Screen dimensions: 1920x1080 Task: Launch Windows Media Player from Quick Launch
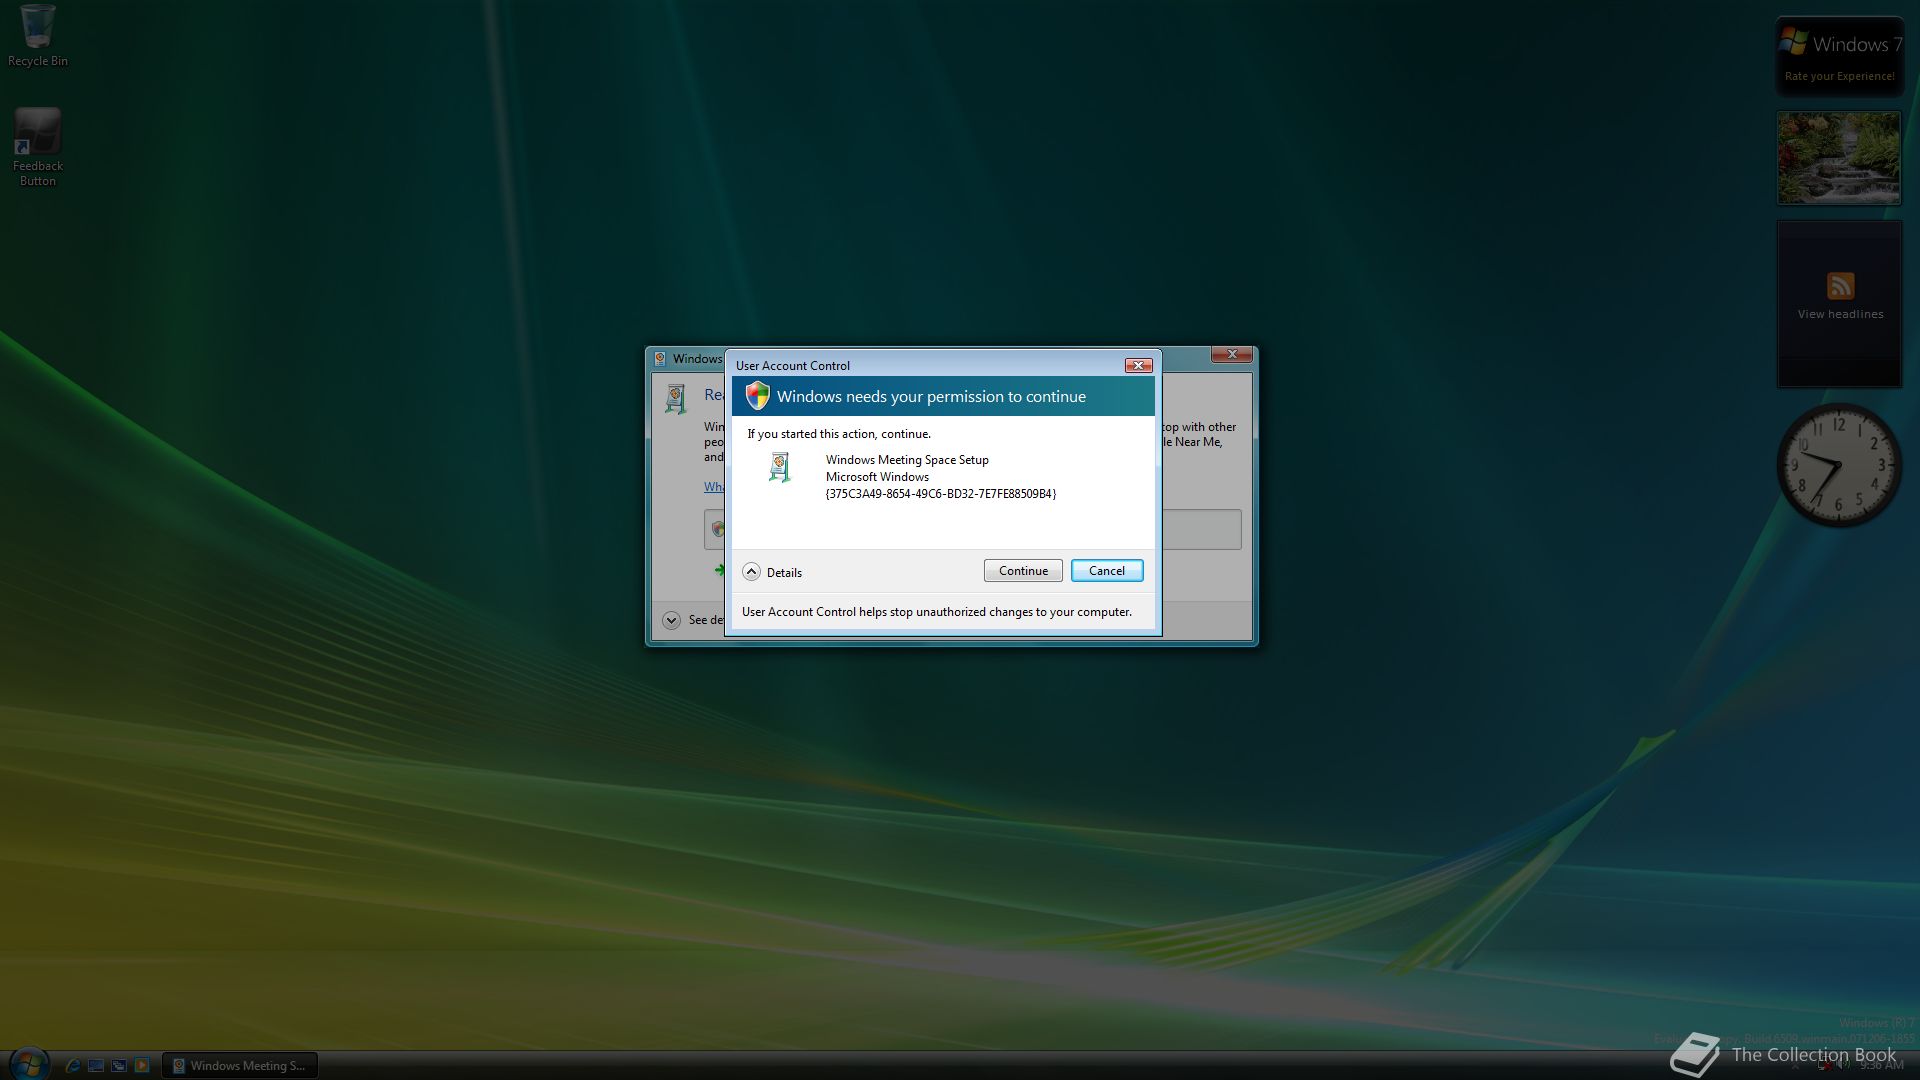(142, 1066)
